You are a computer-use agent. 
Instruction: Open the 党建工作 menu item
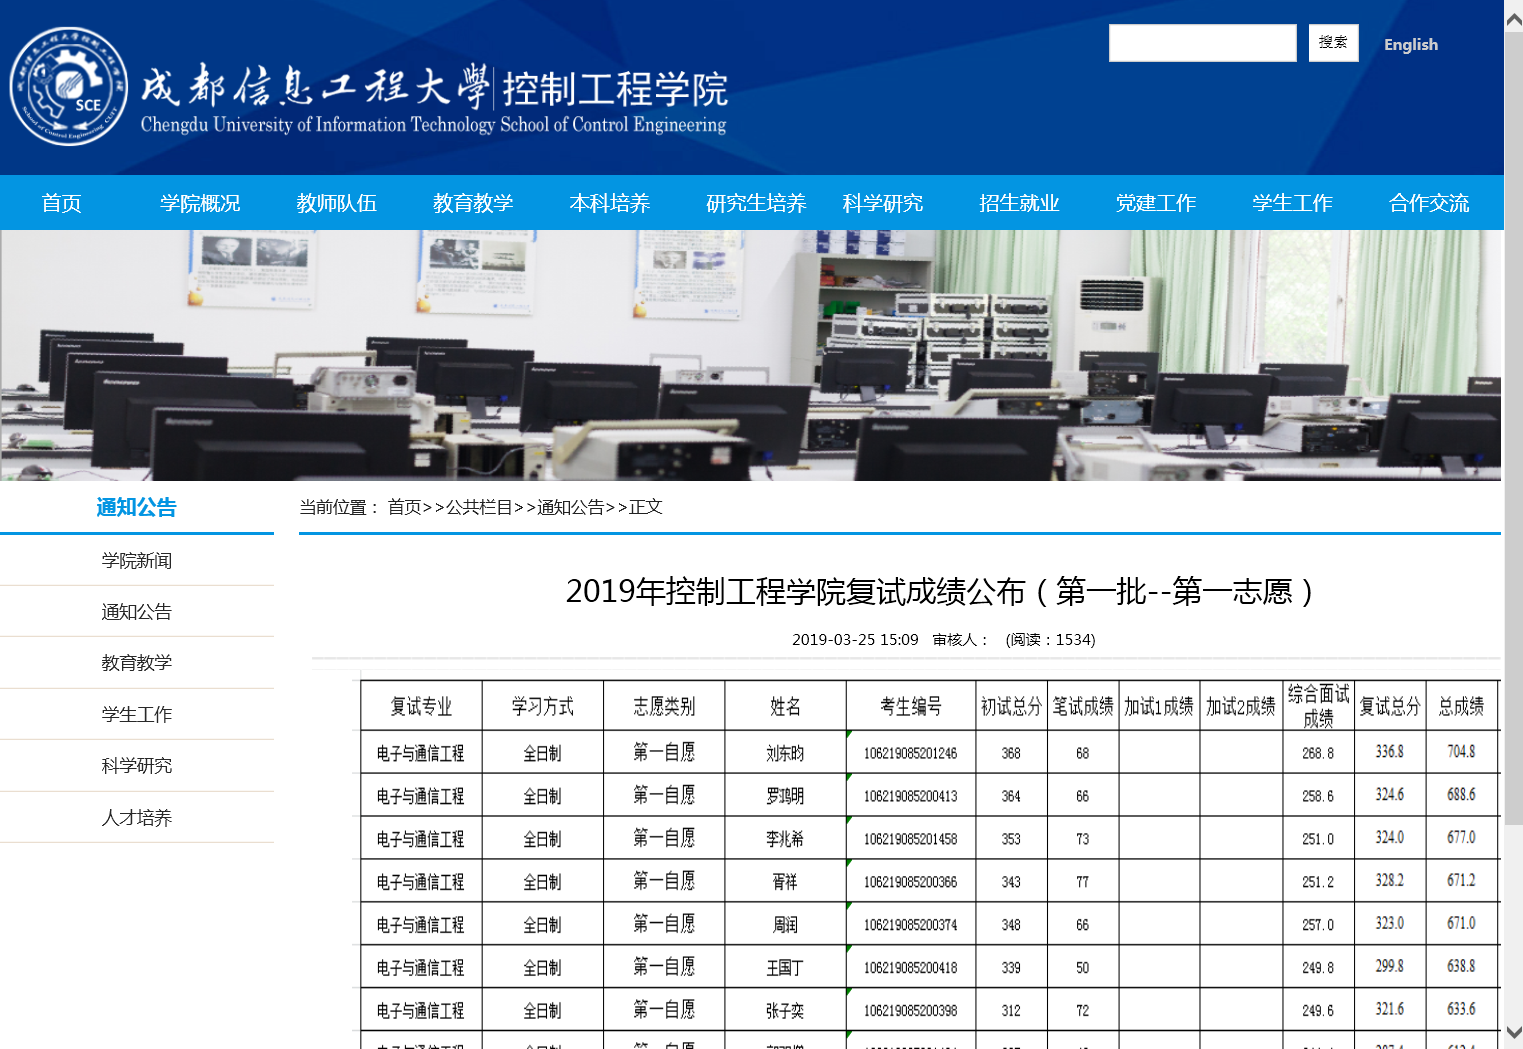(1156, 203)
